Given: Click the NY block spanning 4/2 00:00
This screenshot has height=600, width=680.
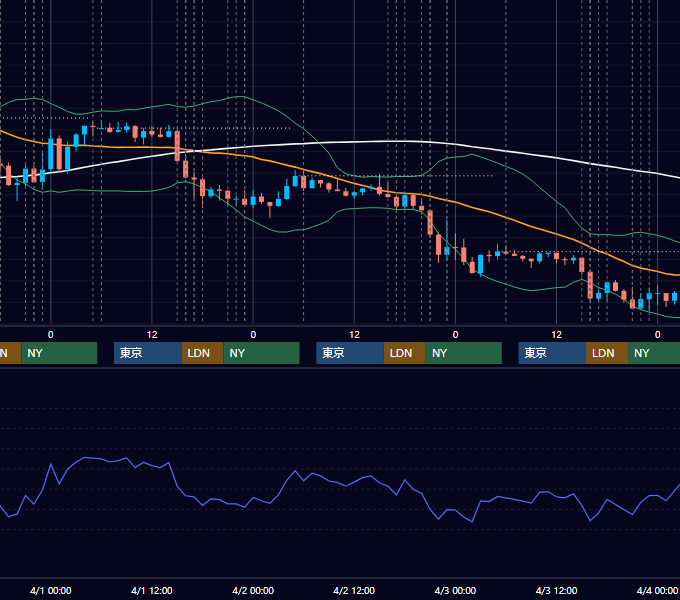Looking at the screenshot, I should (x=262, y=353).
